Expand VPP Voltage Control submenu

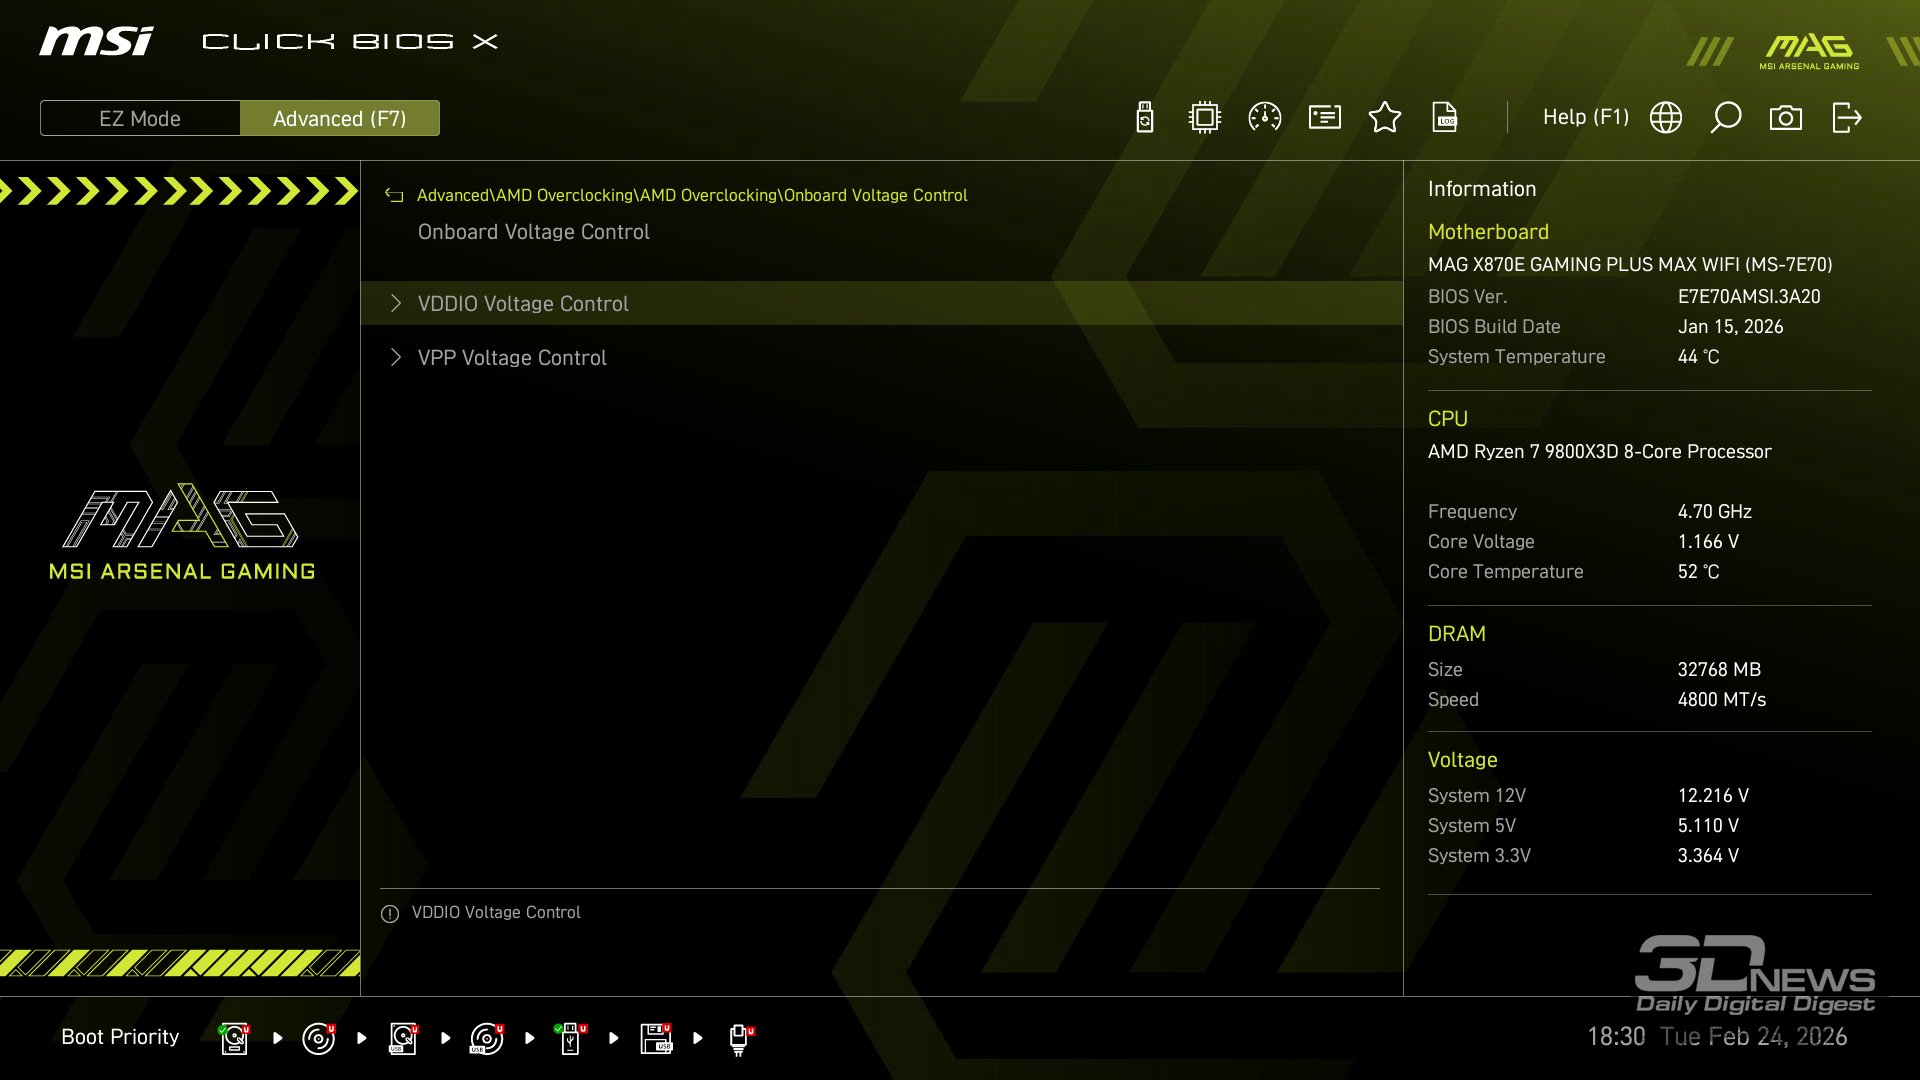tap(512, 358)
